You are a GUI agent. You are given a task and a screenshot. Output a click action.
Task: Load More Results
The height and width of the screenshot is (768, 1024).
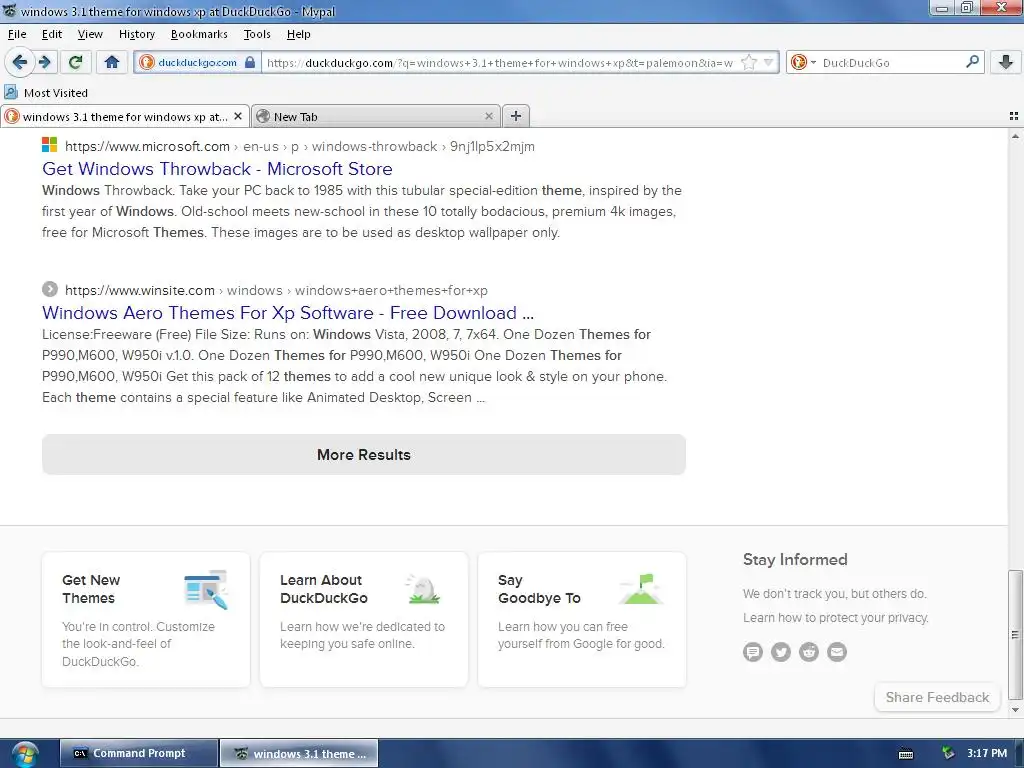coord(364,455)
